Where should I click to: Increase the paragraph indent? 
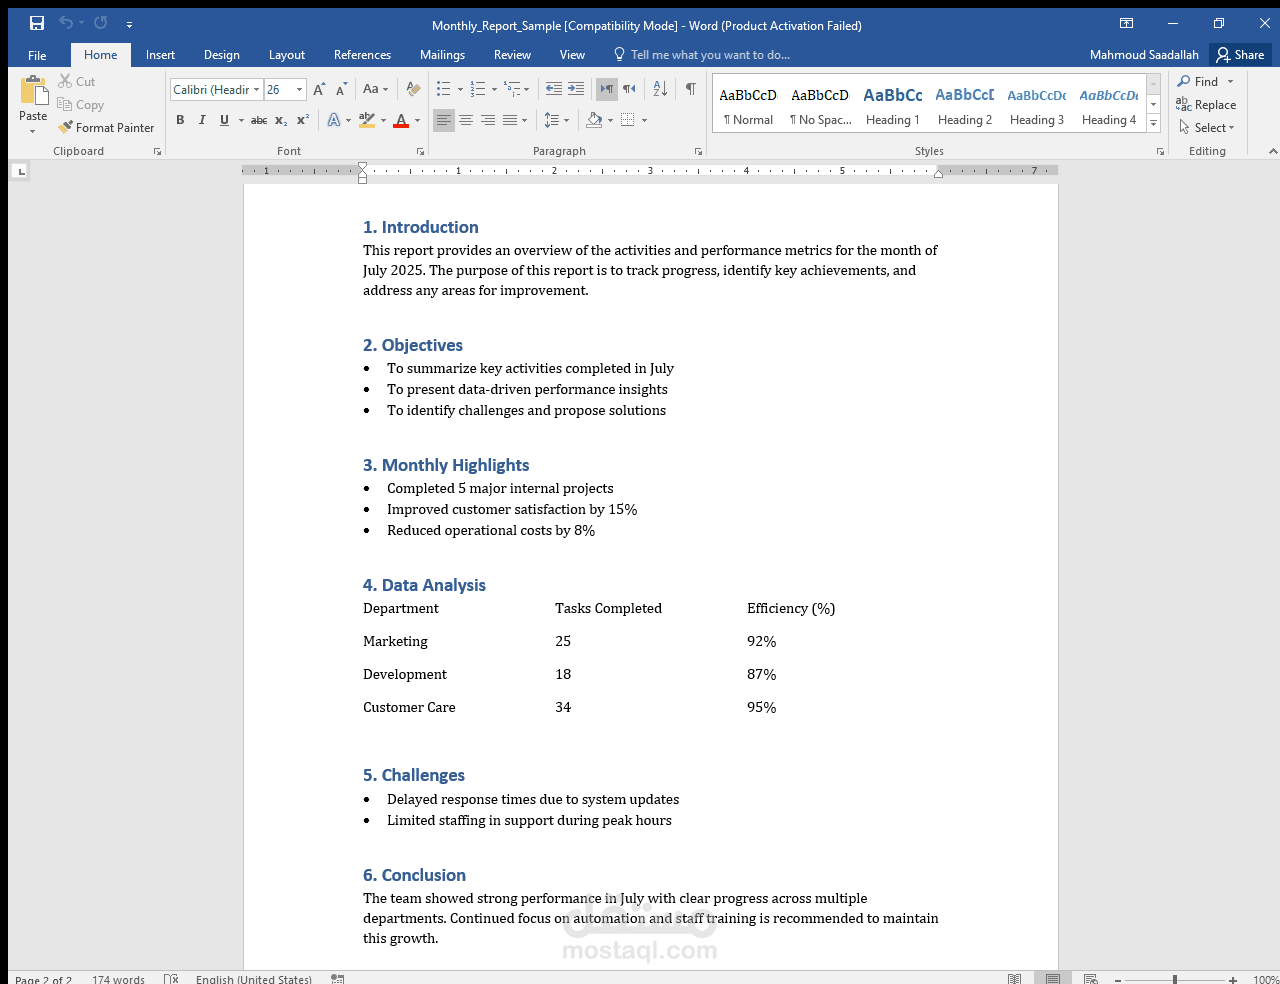[576, 89]
